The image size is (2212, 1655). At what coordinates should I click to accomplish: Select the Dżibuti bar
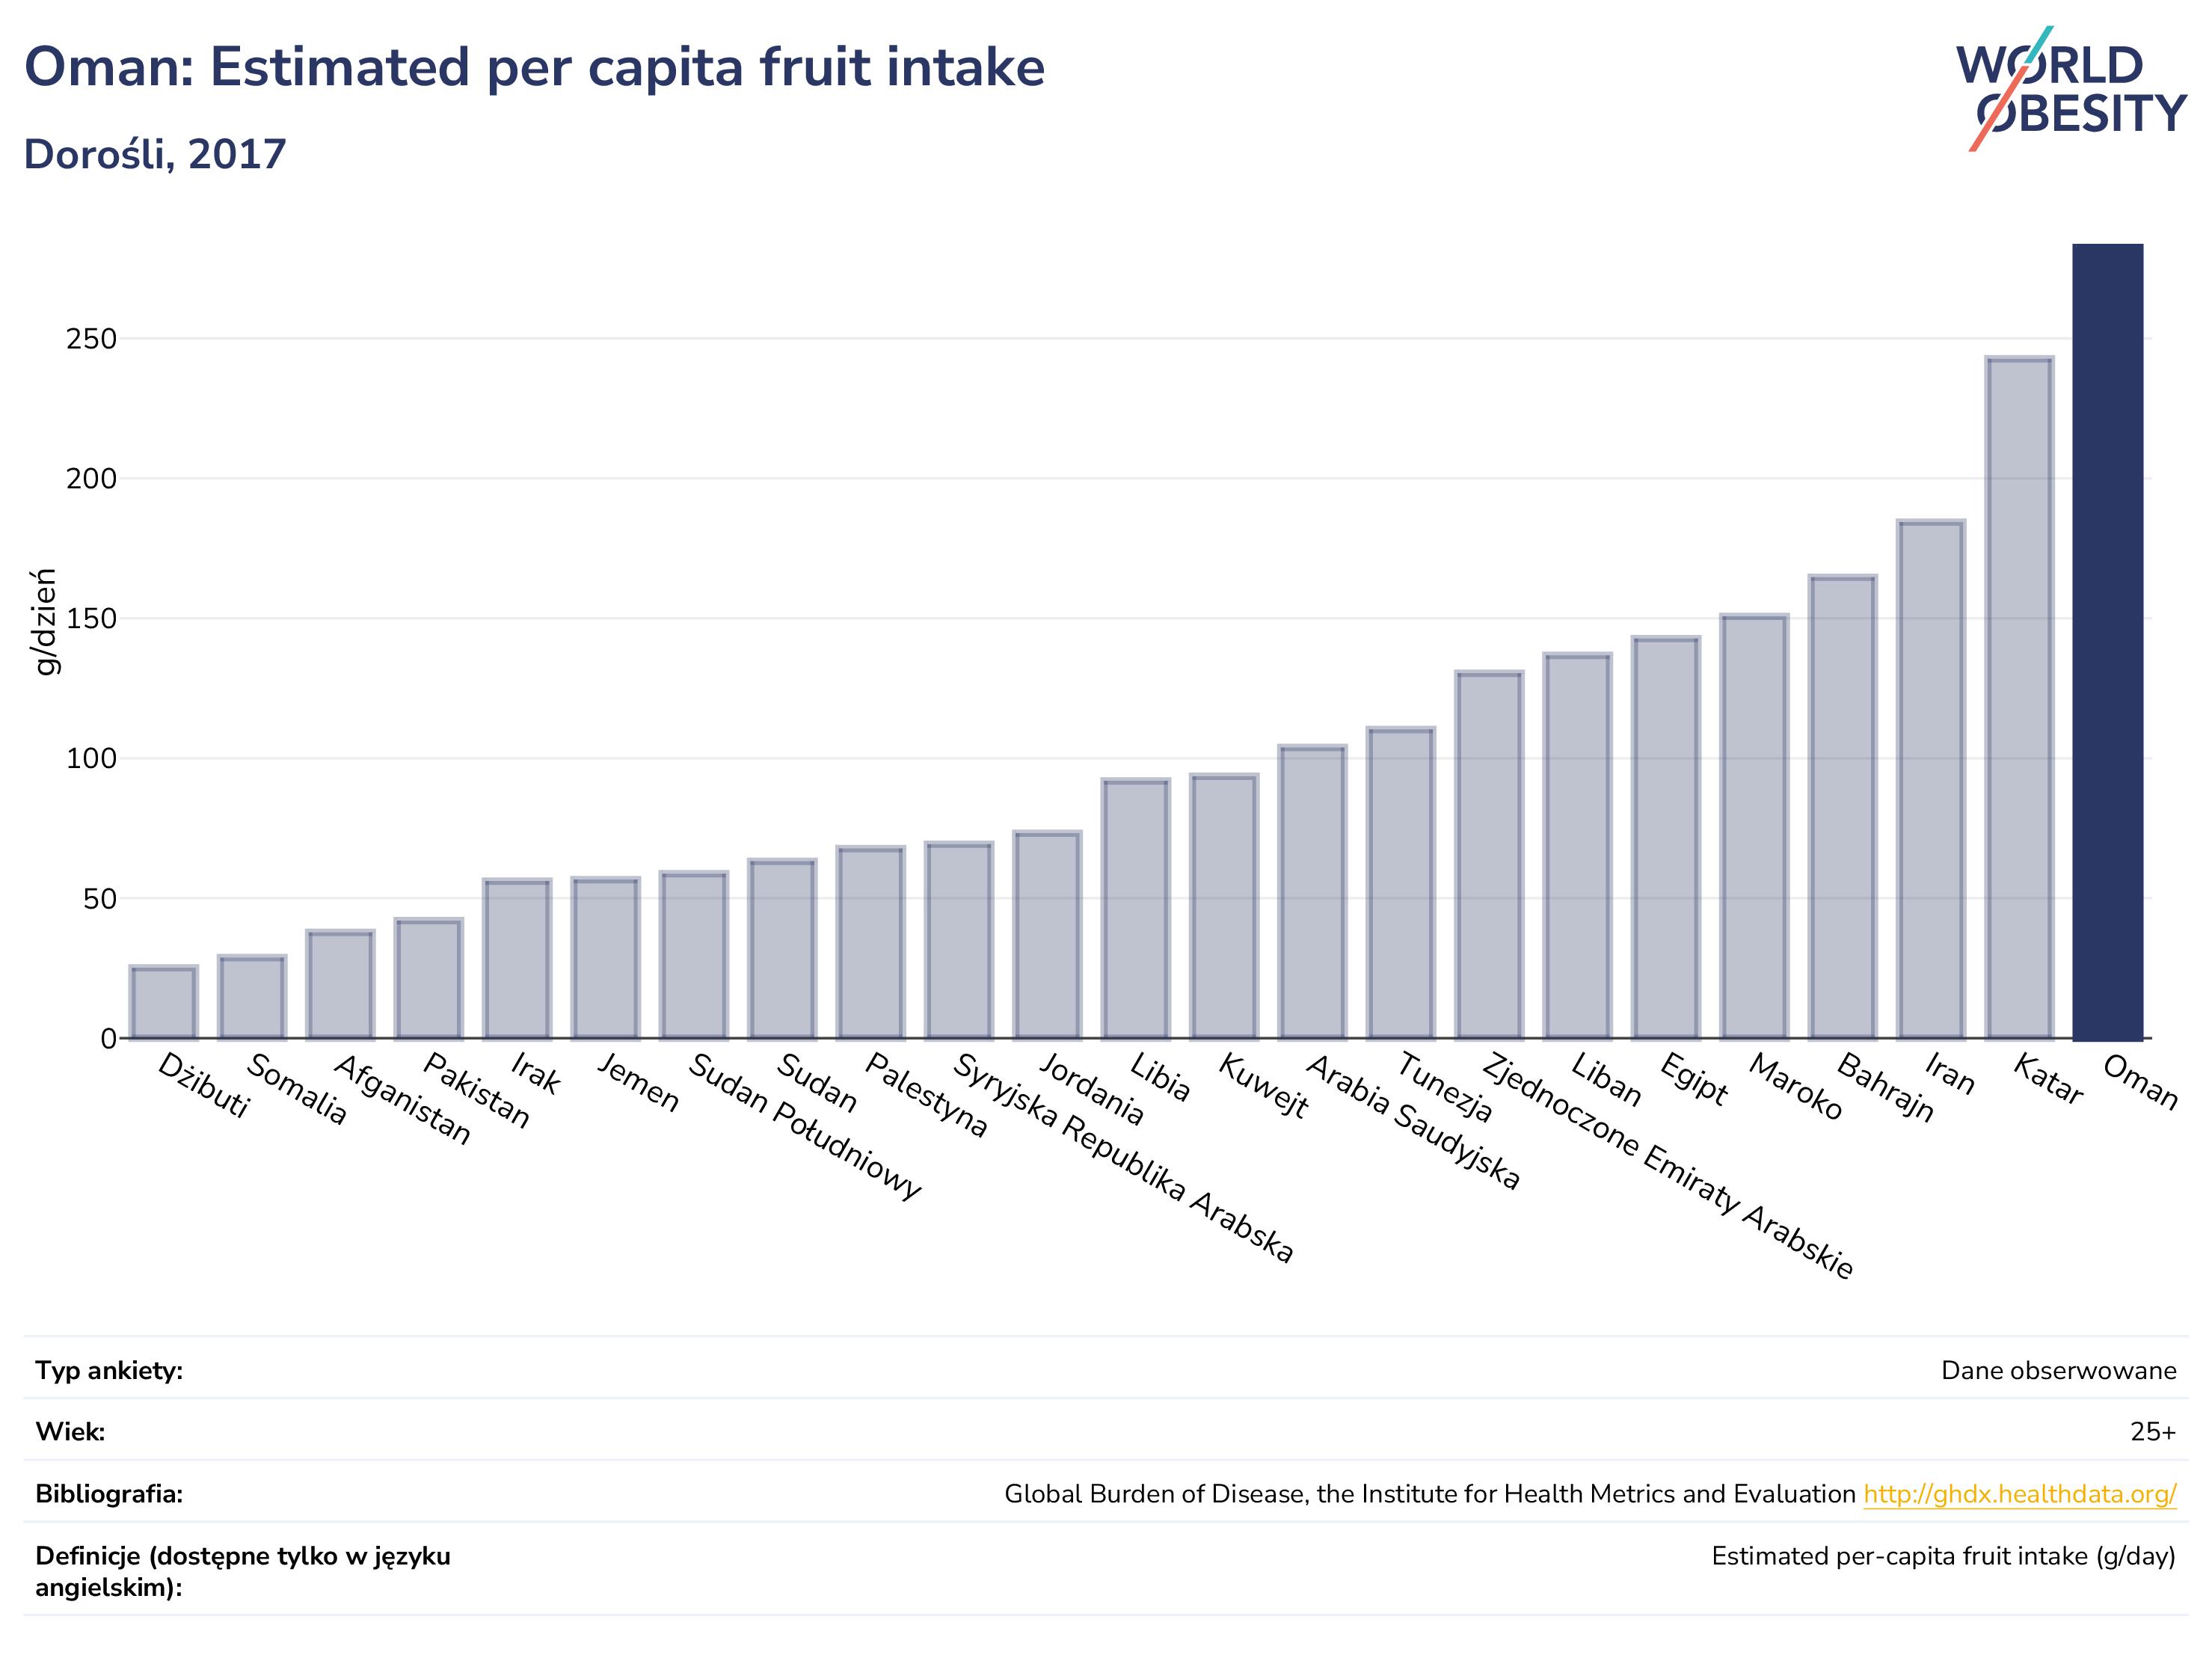(x=164, y=1002)
